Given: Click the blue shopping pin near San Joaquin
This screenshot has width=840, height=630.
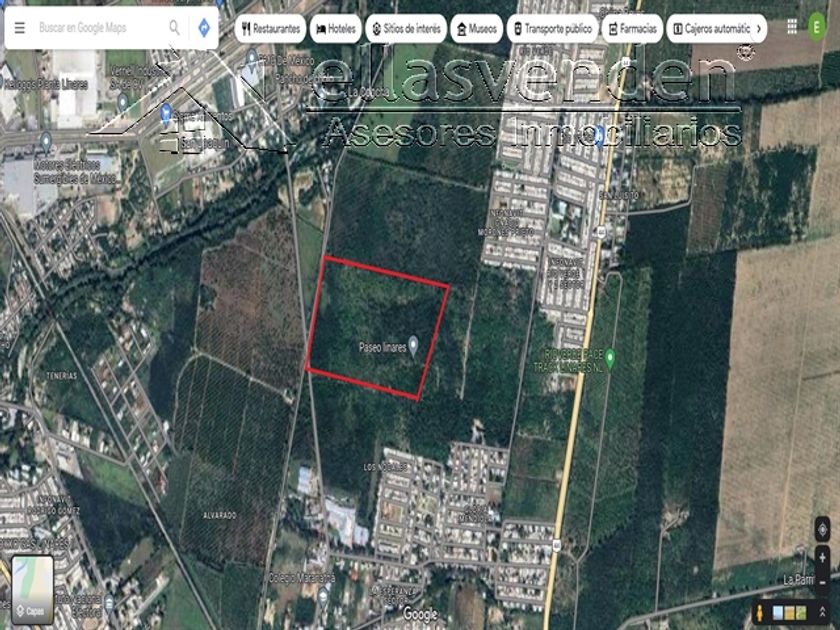Looking at the screenshot, I should pyautogui.click(x=166, y=115).
